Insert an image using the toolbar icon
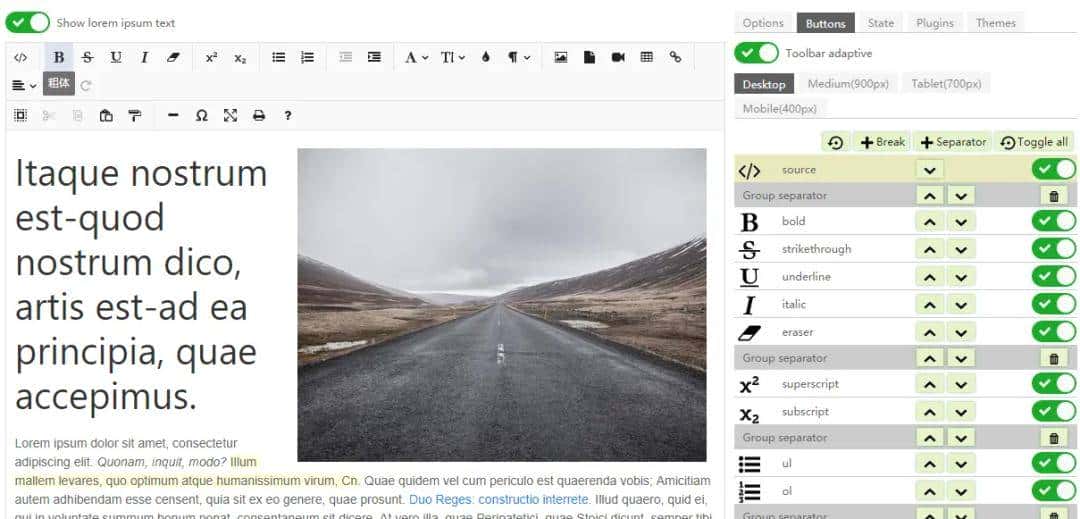The height and width of the screenshot is (519, 1080). [561, 58]
